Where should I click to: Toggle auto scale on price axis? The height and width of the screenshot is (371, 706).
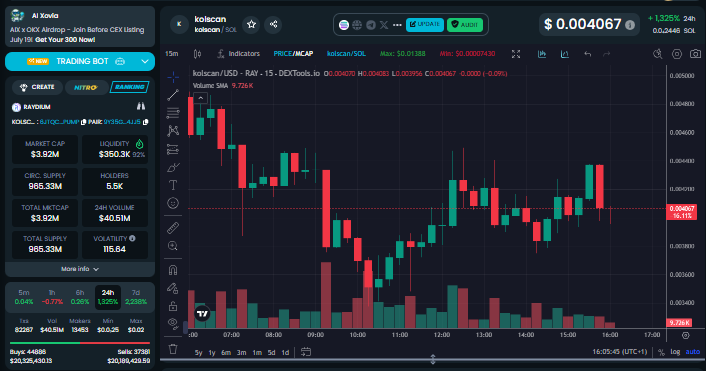[x=692, y=352]
